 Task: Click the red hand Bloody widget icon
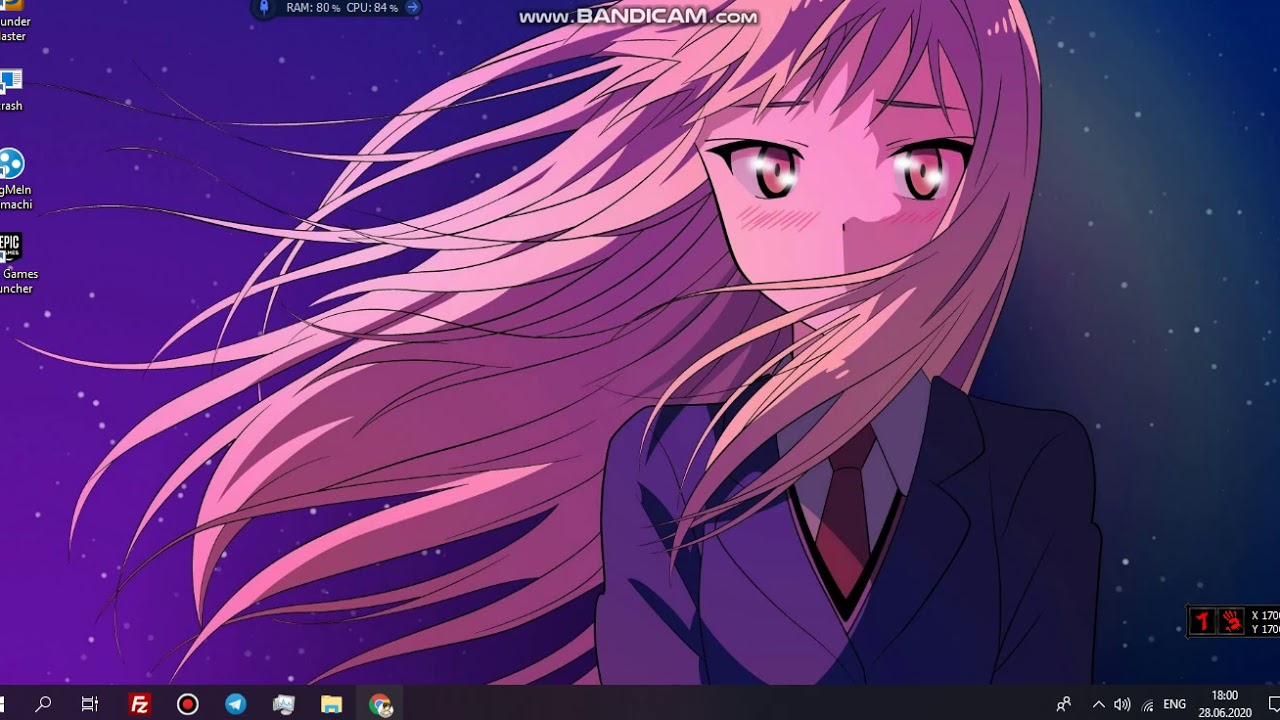1231,621
